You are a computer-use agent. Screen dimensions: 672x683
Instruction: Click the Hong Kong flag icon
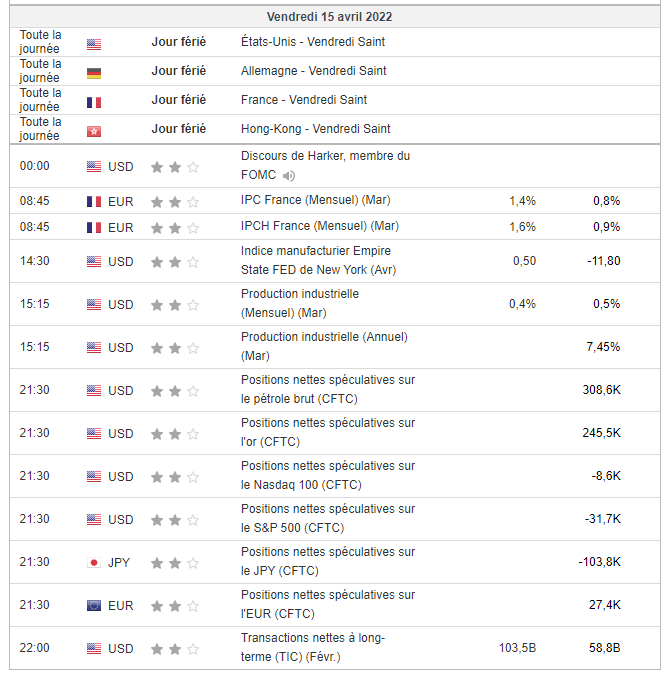click(94, 130)
